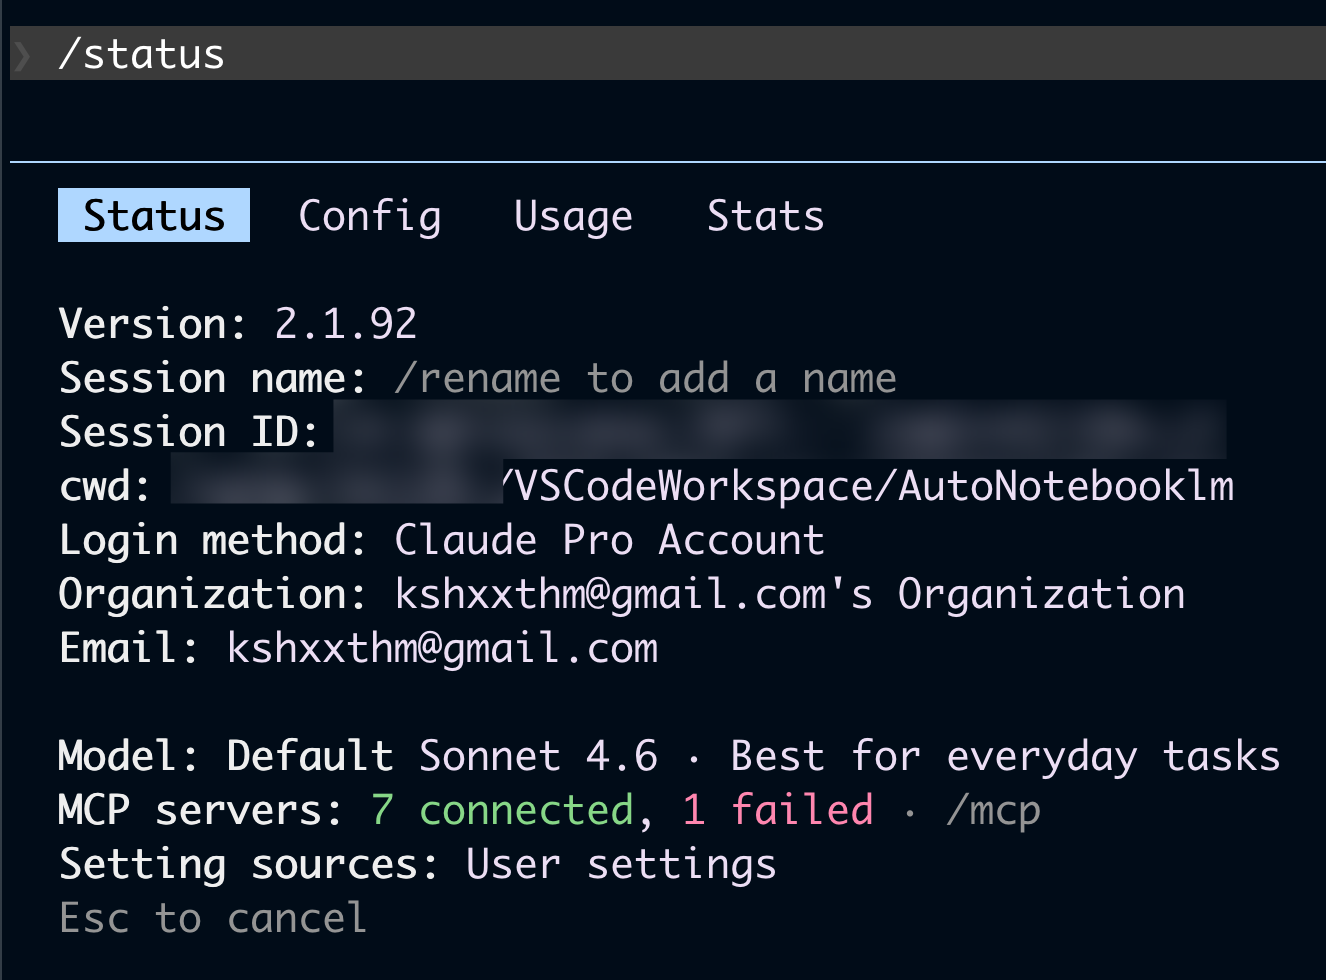Go to the Stats tab
Image resolution: width=1326 pixels, height=980 pixels.
pyautogui.click(x=765, y=216)
